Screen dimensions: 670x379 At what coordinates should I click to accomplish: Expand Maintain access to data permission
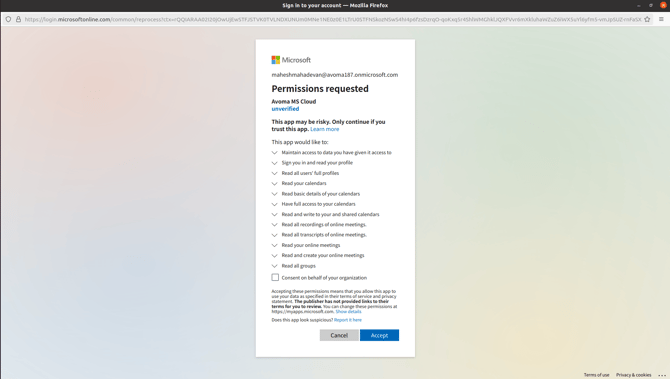click(274, 153)
